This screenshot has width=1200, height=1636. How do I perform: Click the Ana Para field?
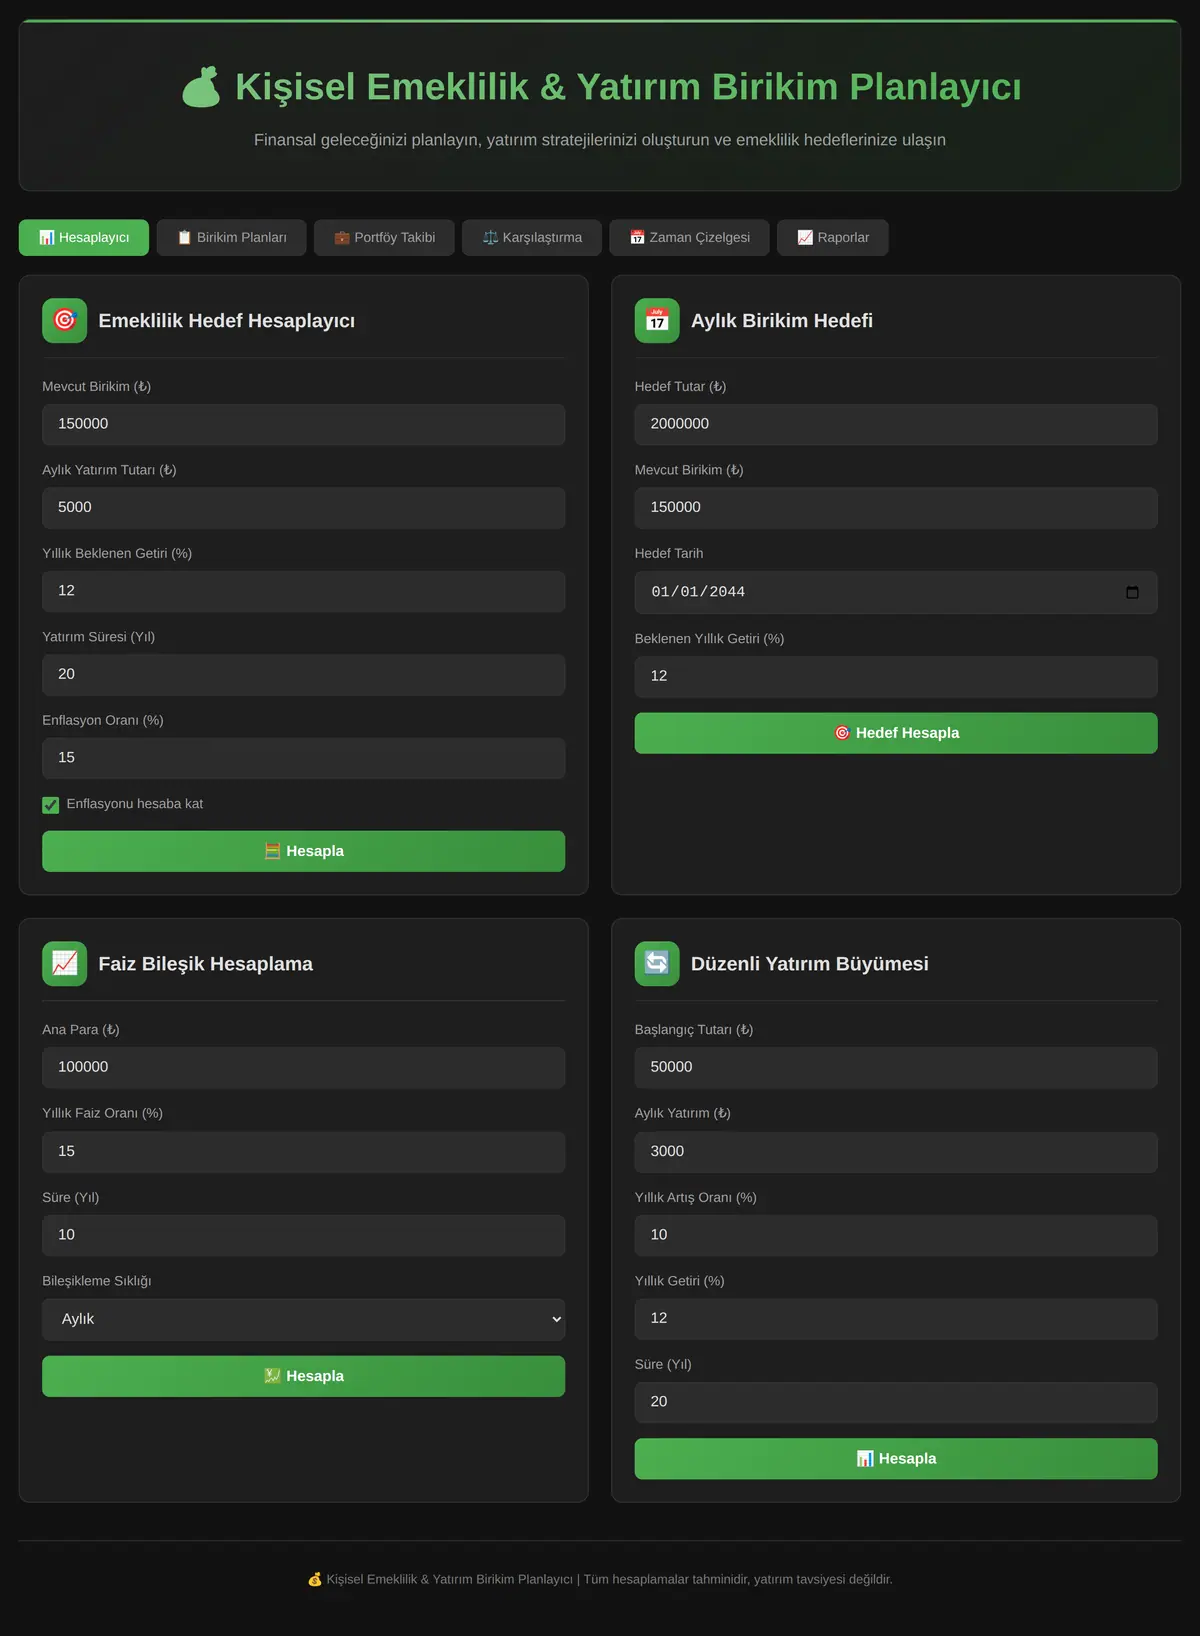(304, 1068)
